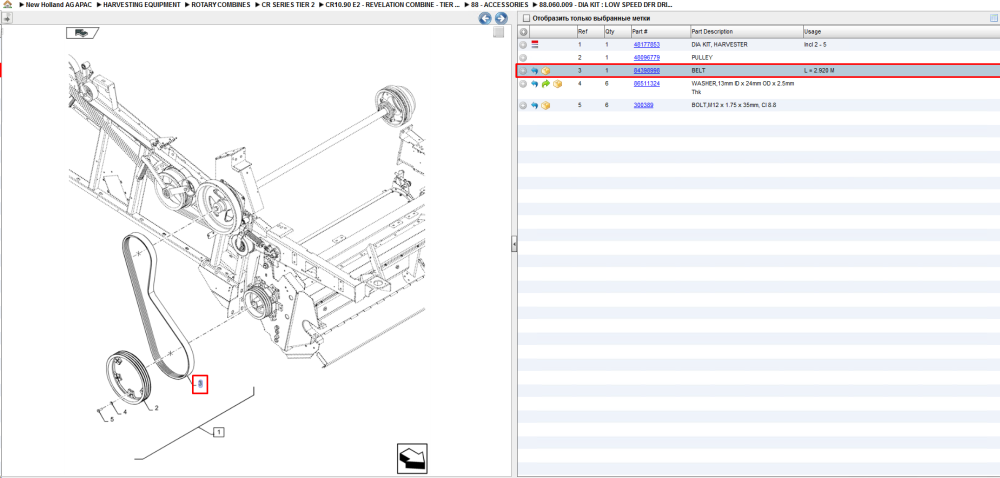The width and height of the screenshot is (1000, 478).
Task: Open the CR SERIES TIER 2 breadcrumb
Action: (x=288, y=4)
